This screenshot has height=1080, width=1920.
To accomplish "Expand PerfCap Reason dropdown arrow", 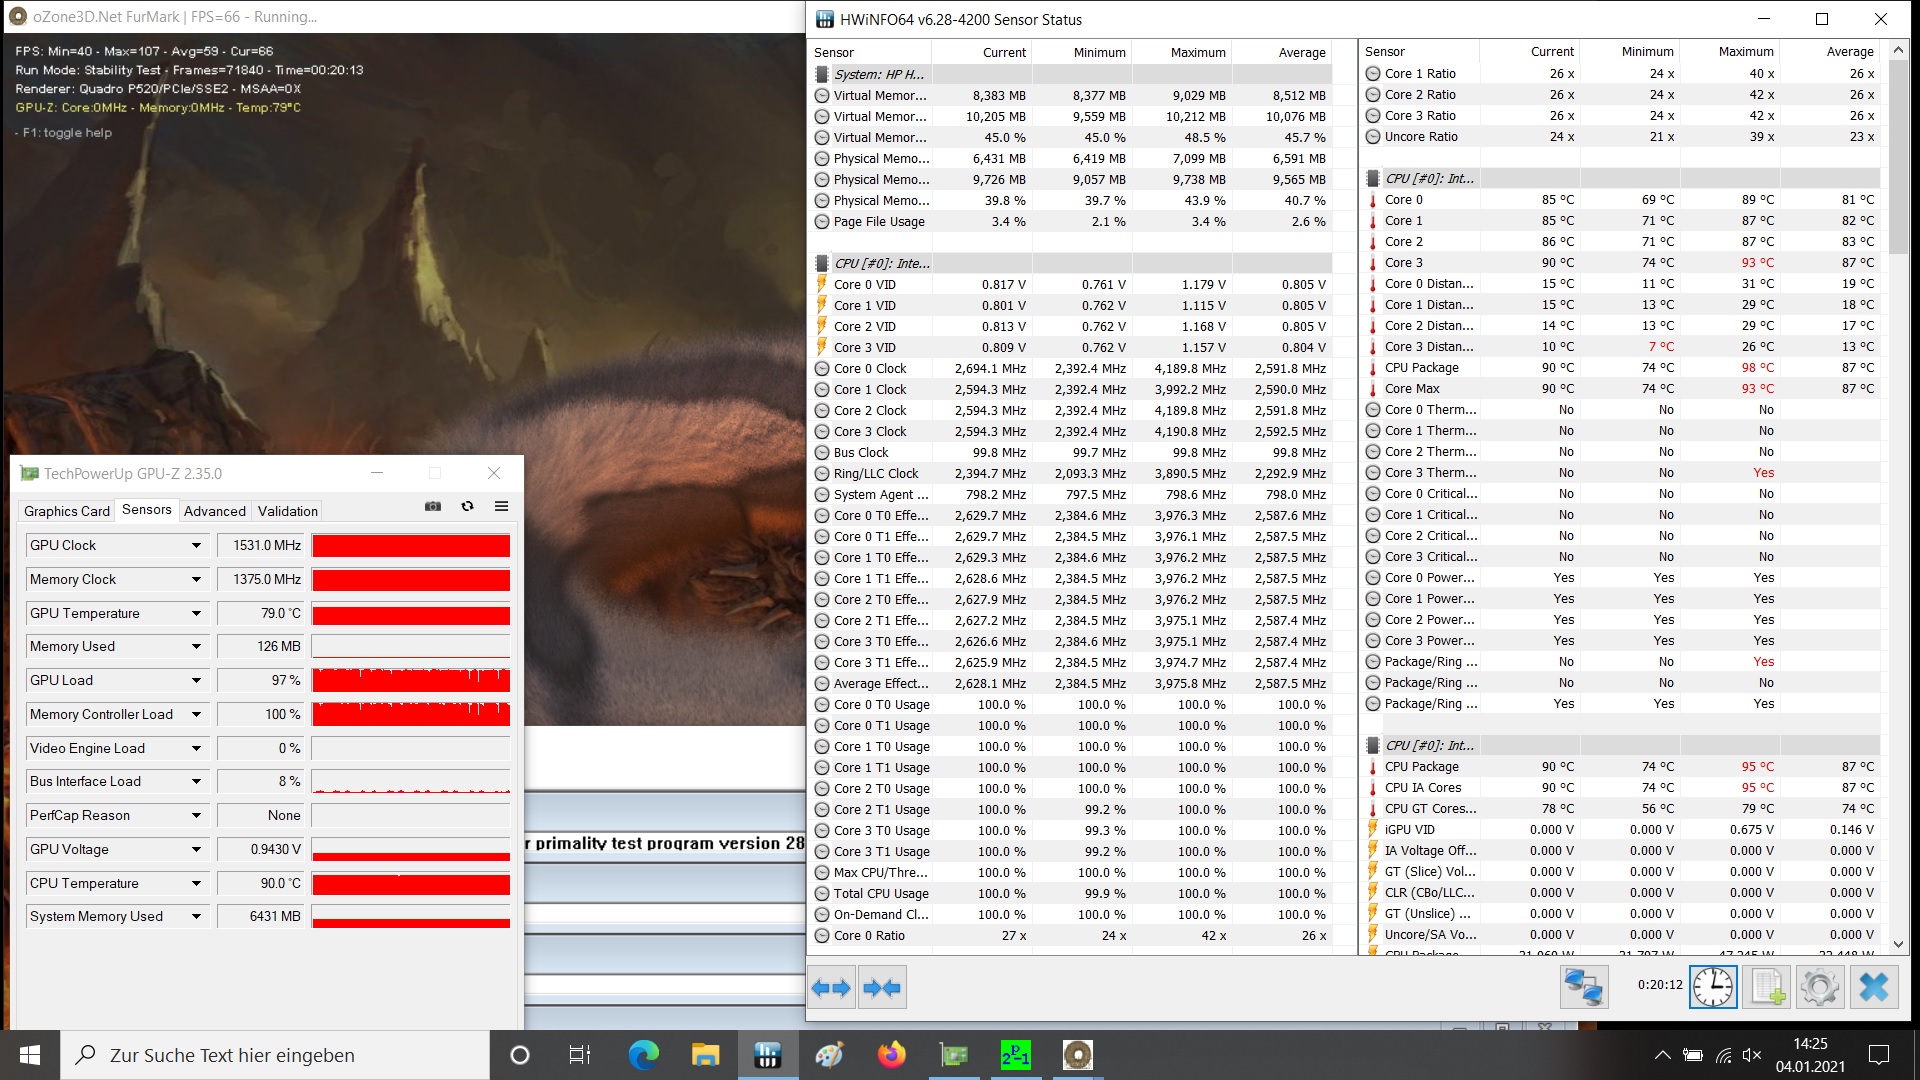I will 196,816.
